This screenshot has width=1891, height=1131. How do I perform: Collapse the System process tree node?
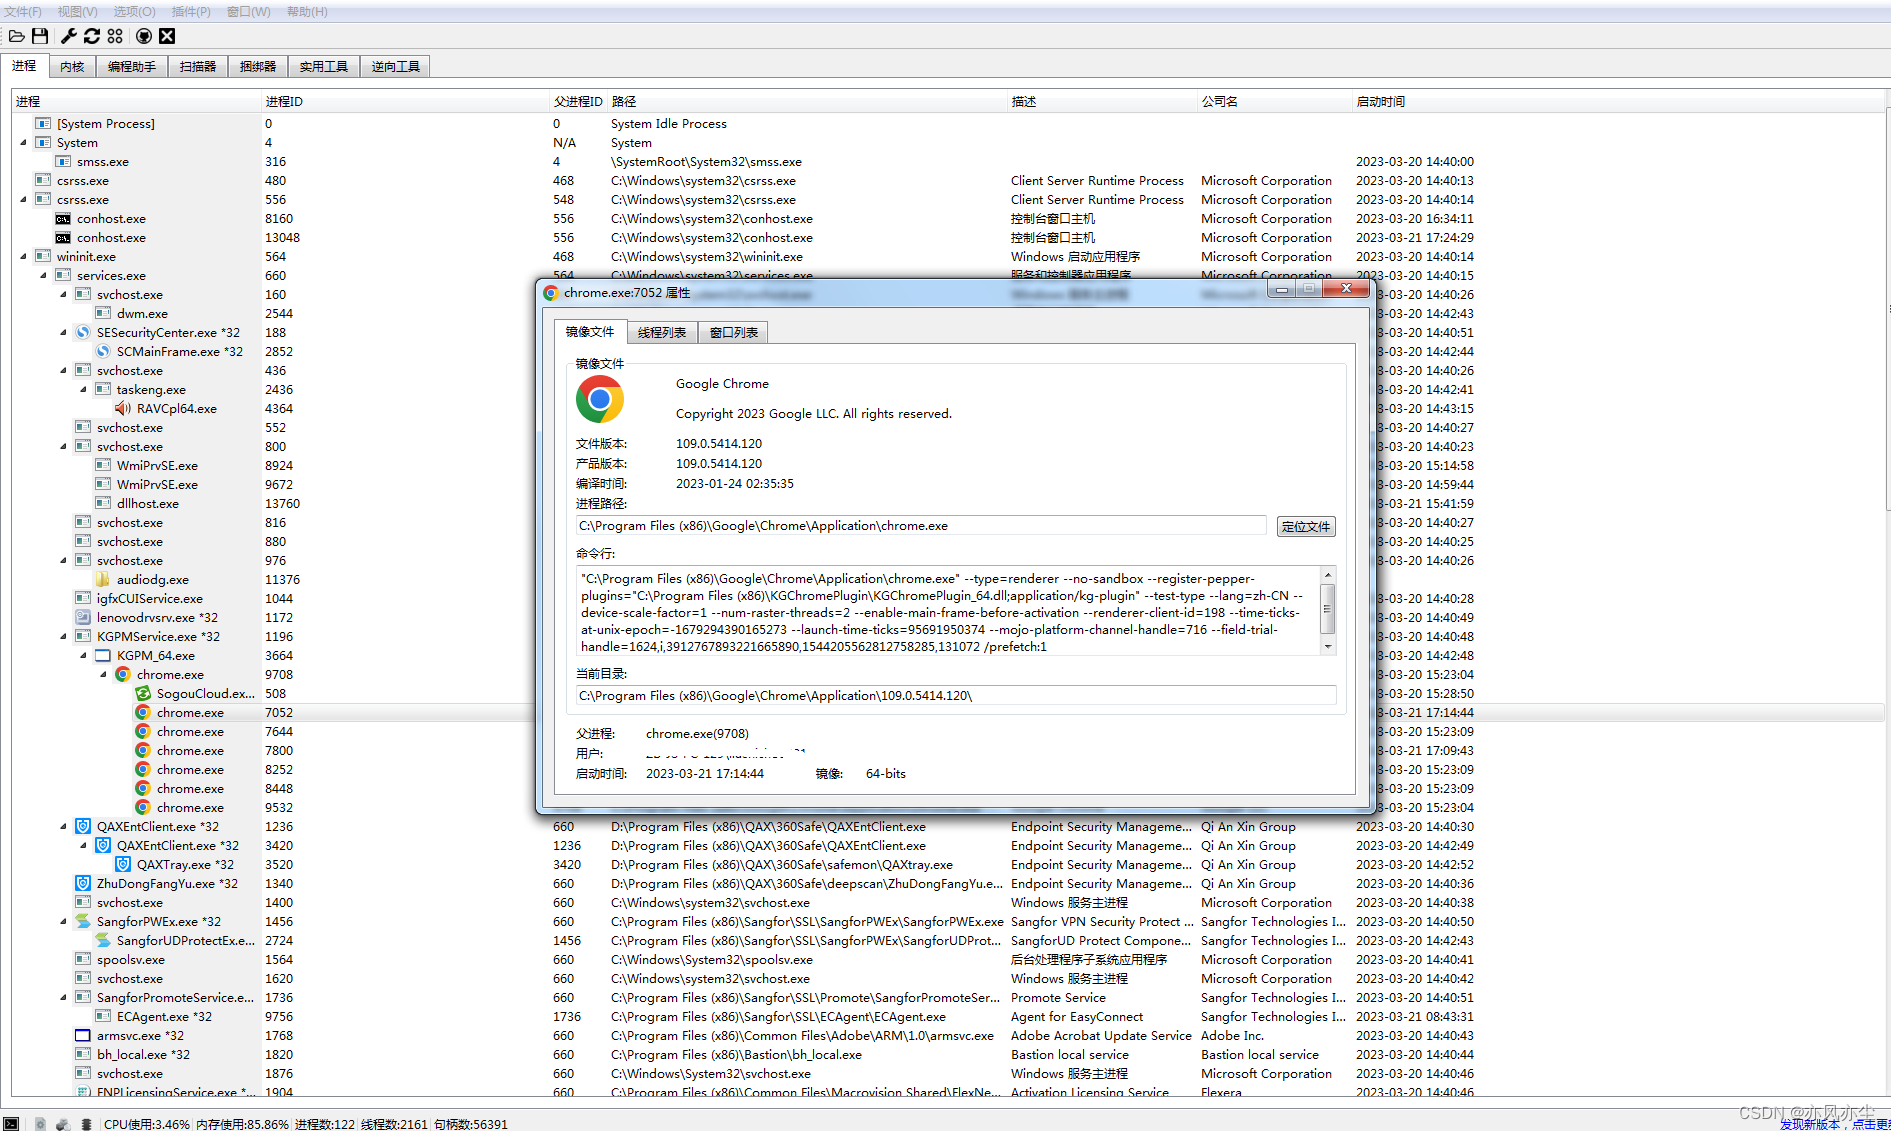coord(24,142)
